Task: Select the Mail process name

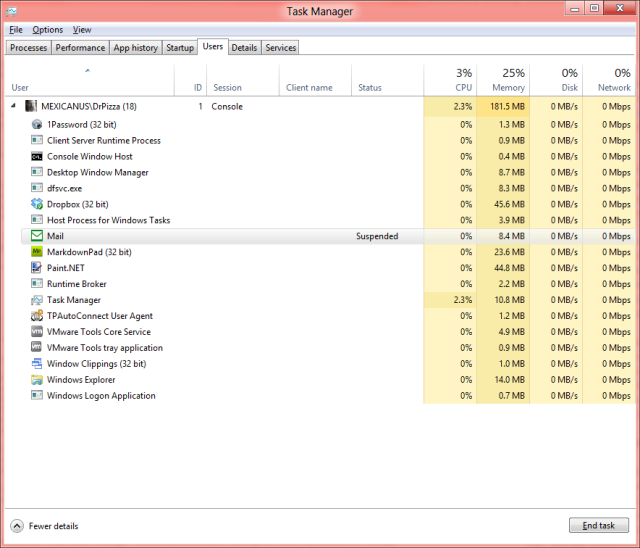Action: pyautogui.click(x=55, y=236)
